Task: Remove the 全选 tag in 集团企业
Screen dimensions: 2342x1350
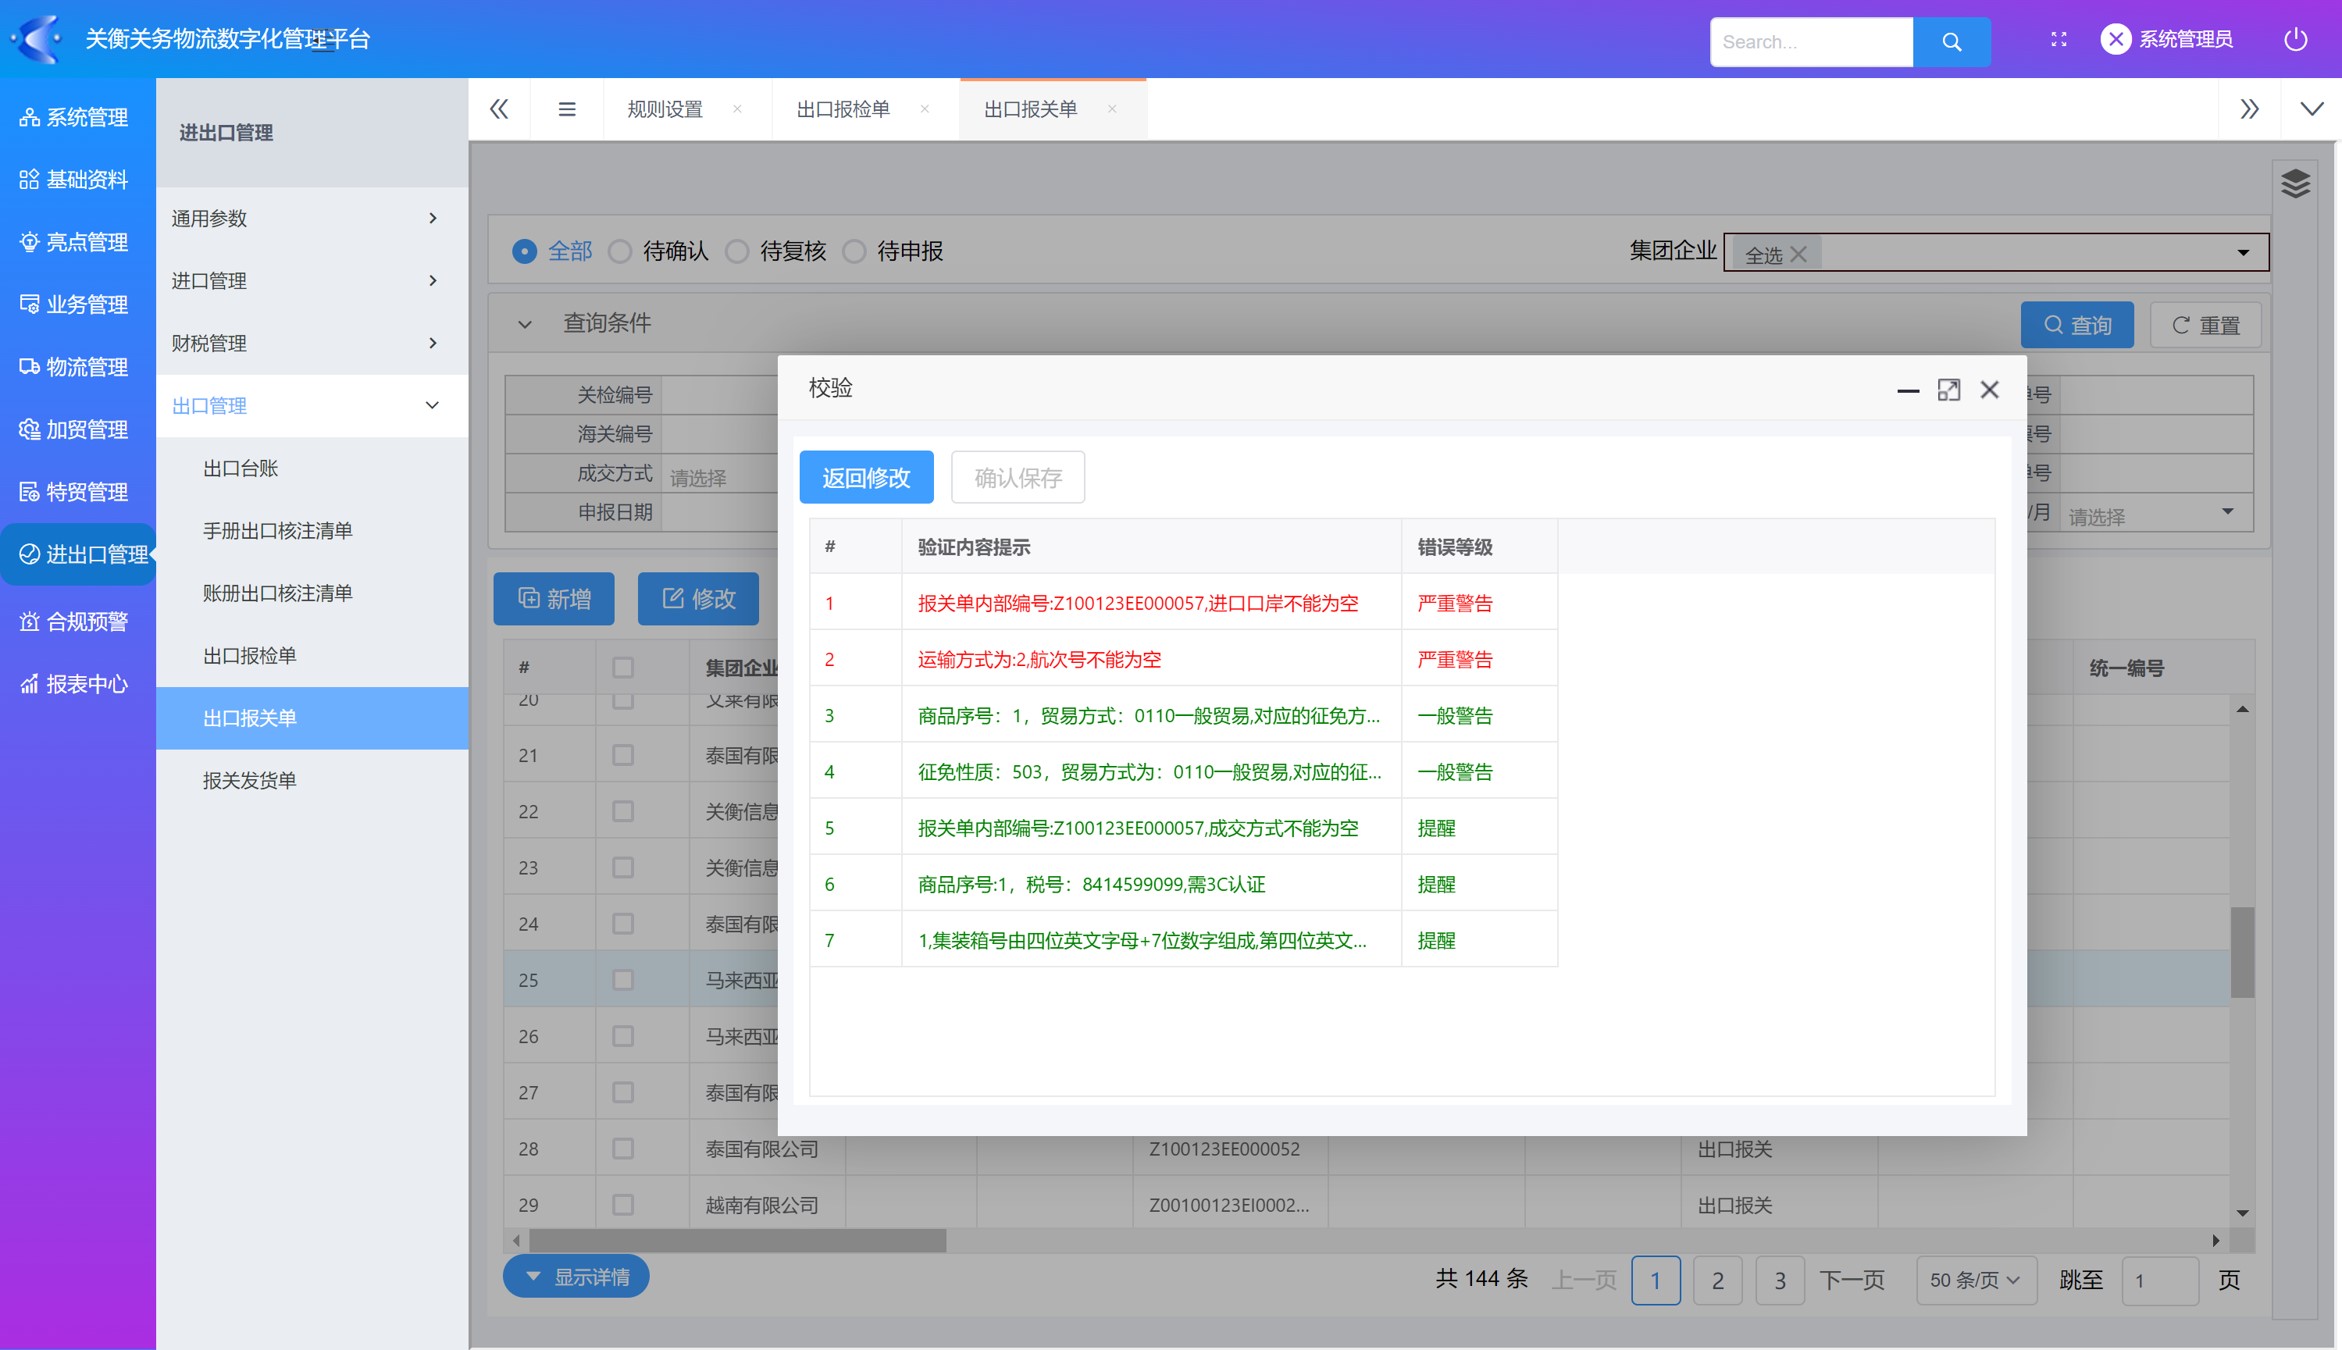Action: click(x=1799, y=255)
